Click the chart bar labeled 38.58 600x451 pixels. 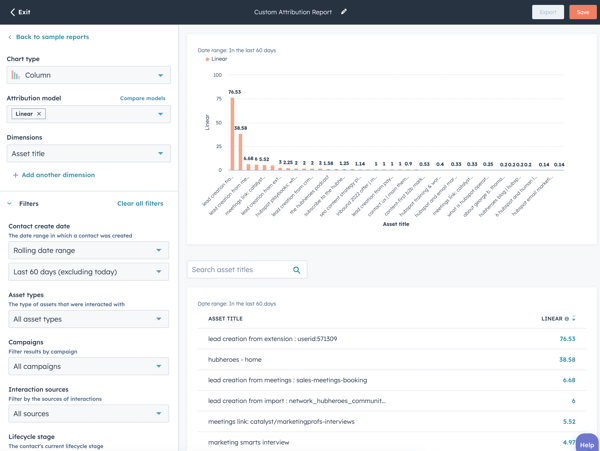coord(240,152)
